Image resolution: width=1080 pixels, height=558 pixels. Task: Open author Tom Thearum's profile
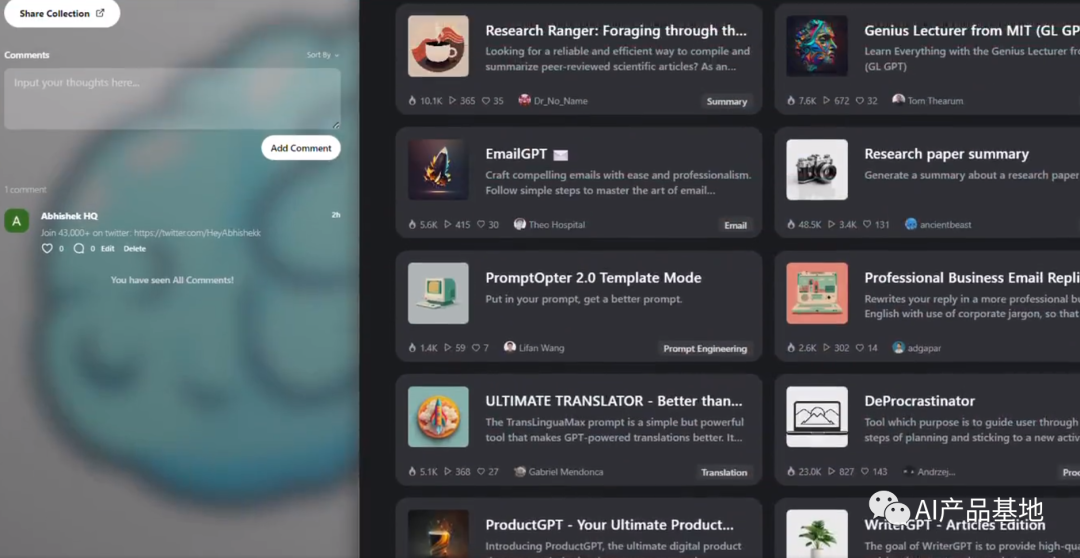coord(928,101)
